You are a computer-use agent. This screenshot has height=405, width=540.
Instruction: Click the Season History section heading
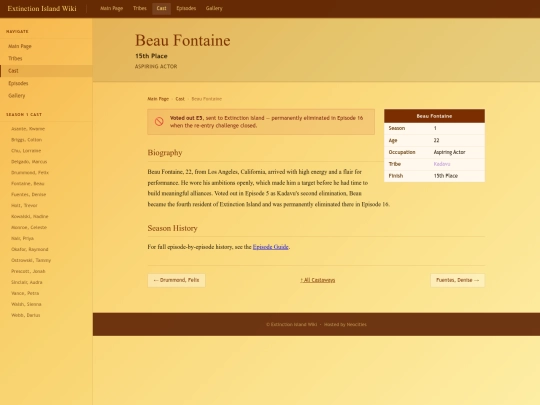click(x=173, y=228)
